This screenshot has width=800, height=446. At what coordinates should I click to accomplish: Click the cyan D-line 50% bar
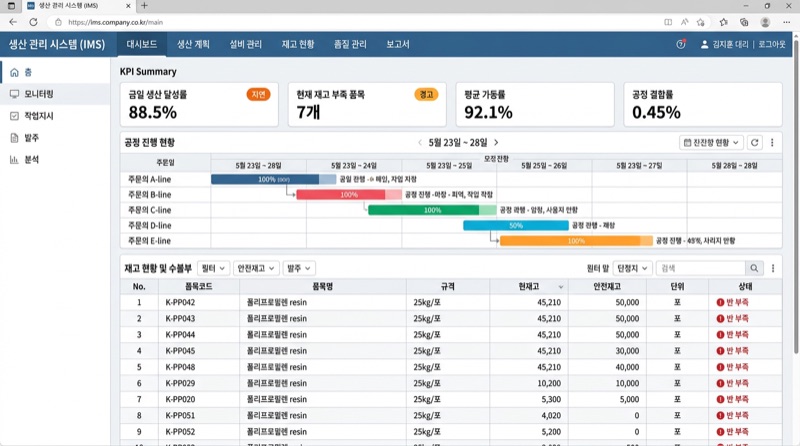pyautogui.click(x=516, y=225)
